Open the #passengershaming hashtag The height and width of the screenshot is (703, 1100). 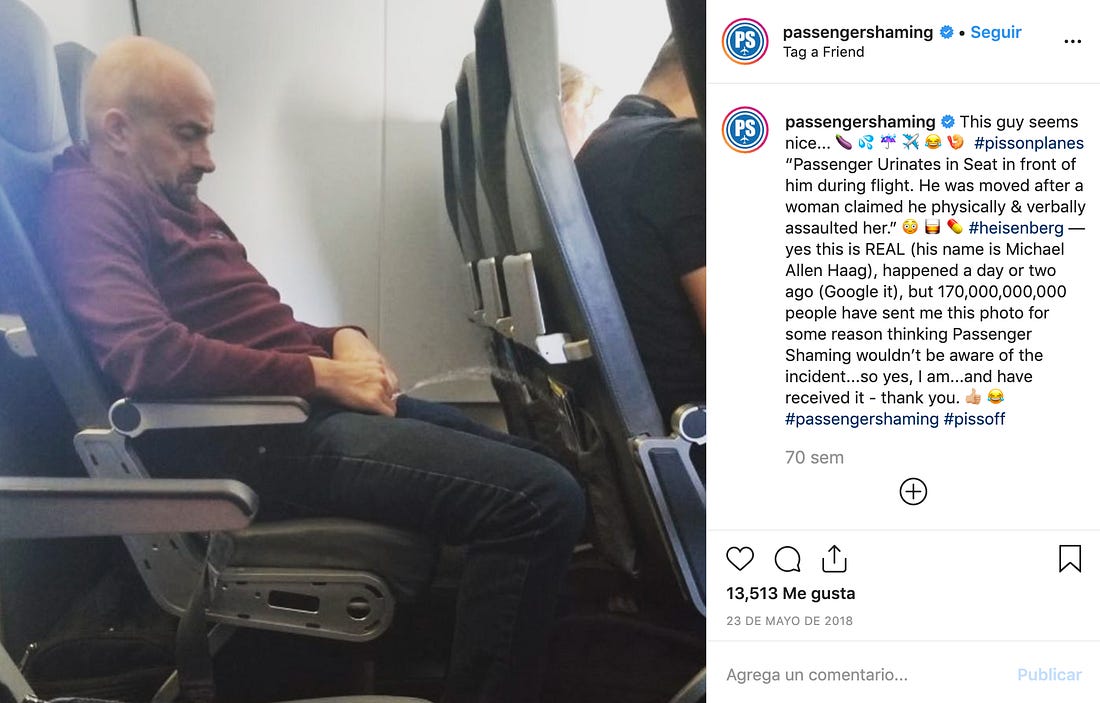tap(861, 419)
